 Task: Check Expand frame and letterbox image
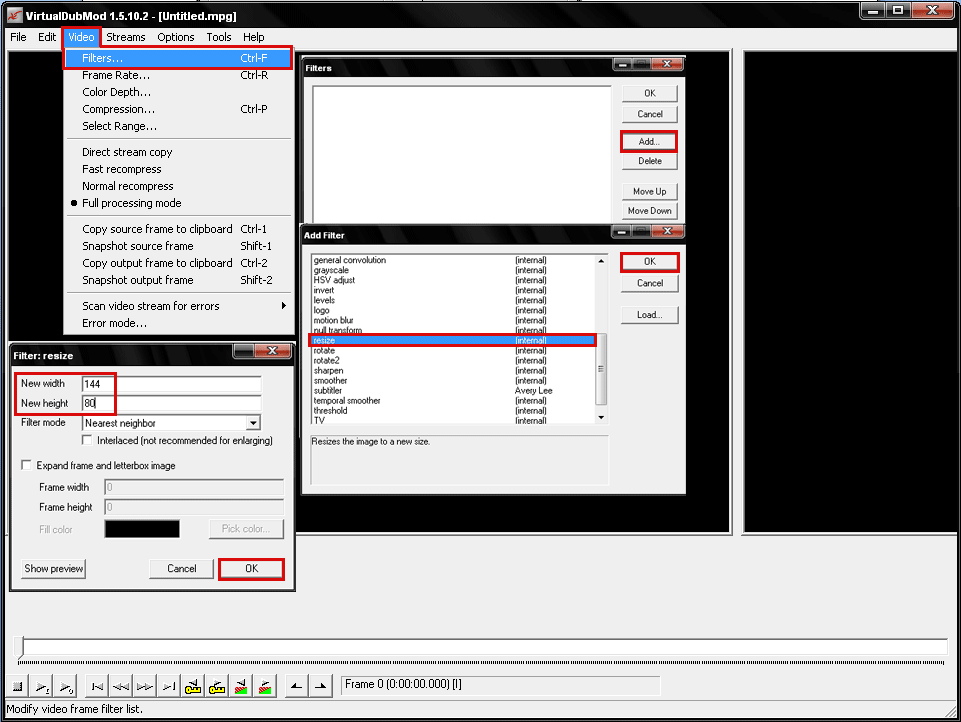pos(26,466)
